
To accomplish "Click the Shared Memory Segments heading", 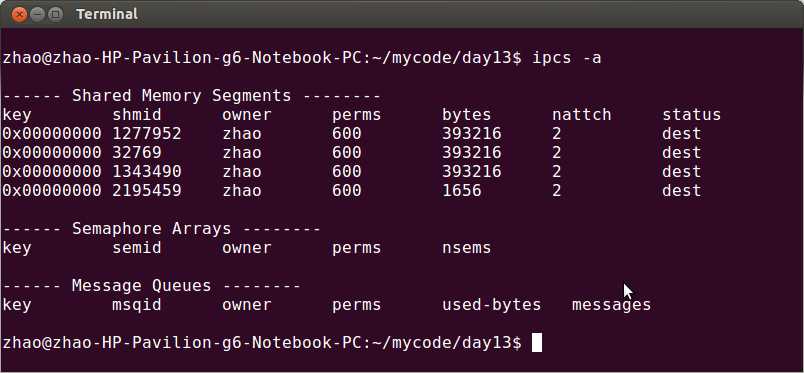I will tap(191, 96).
